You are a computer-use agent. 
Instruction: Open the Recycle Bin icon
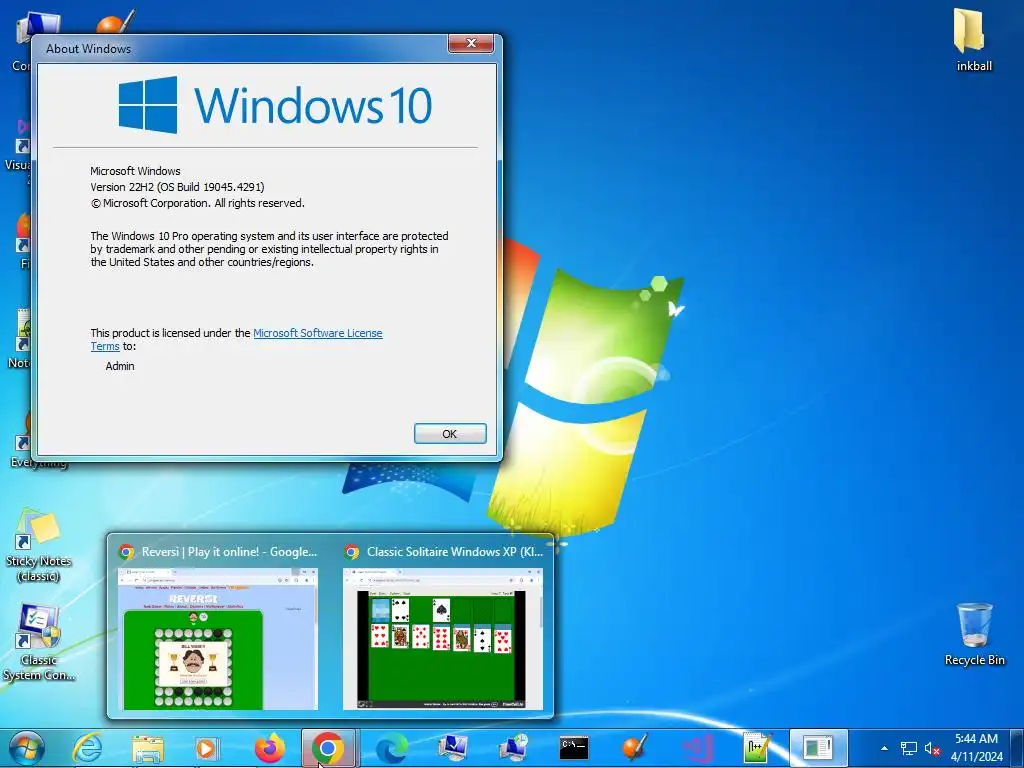pyautogui.click(x=974, y=633)
